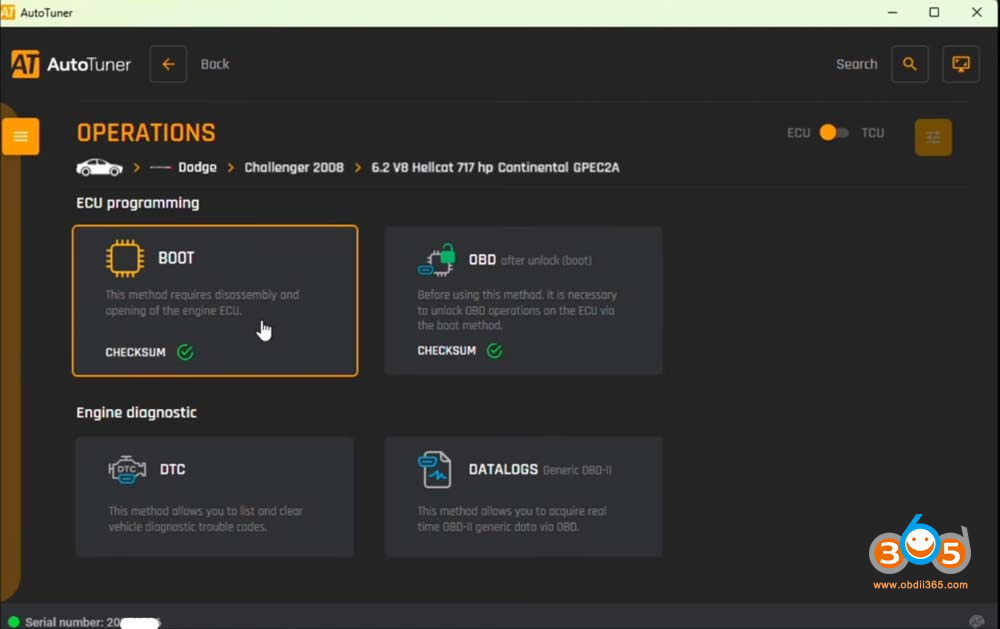Click the white car icon in the breadcrumb
1000x629 pixels.
[x=99, y=168]
